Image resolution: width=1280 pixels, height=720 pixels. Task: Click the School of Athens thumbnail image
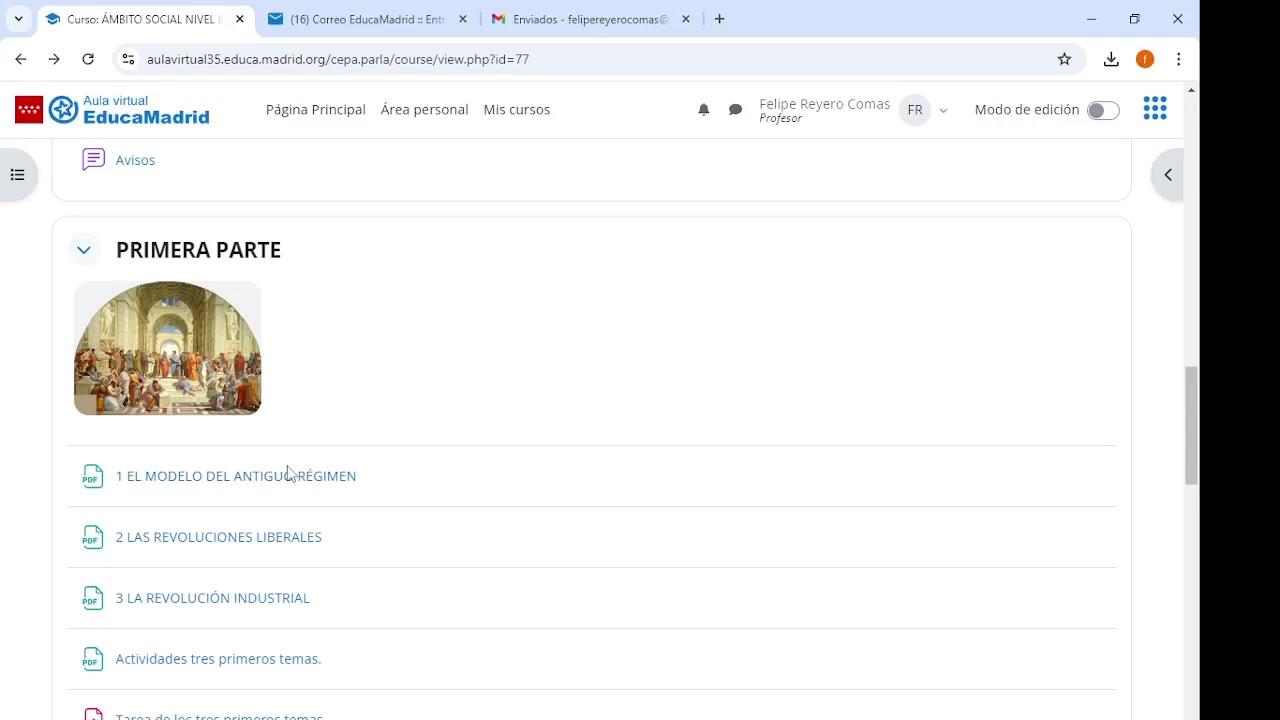(168, 348)
